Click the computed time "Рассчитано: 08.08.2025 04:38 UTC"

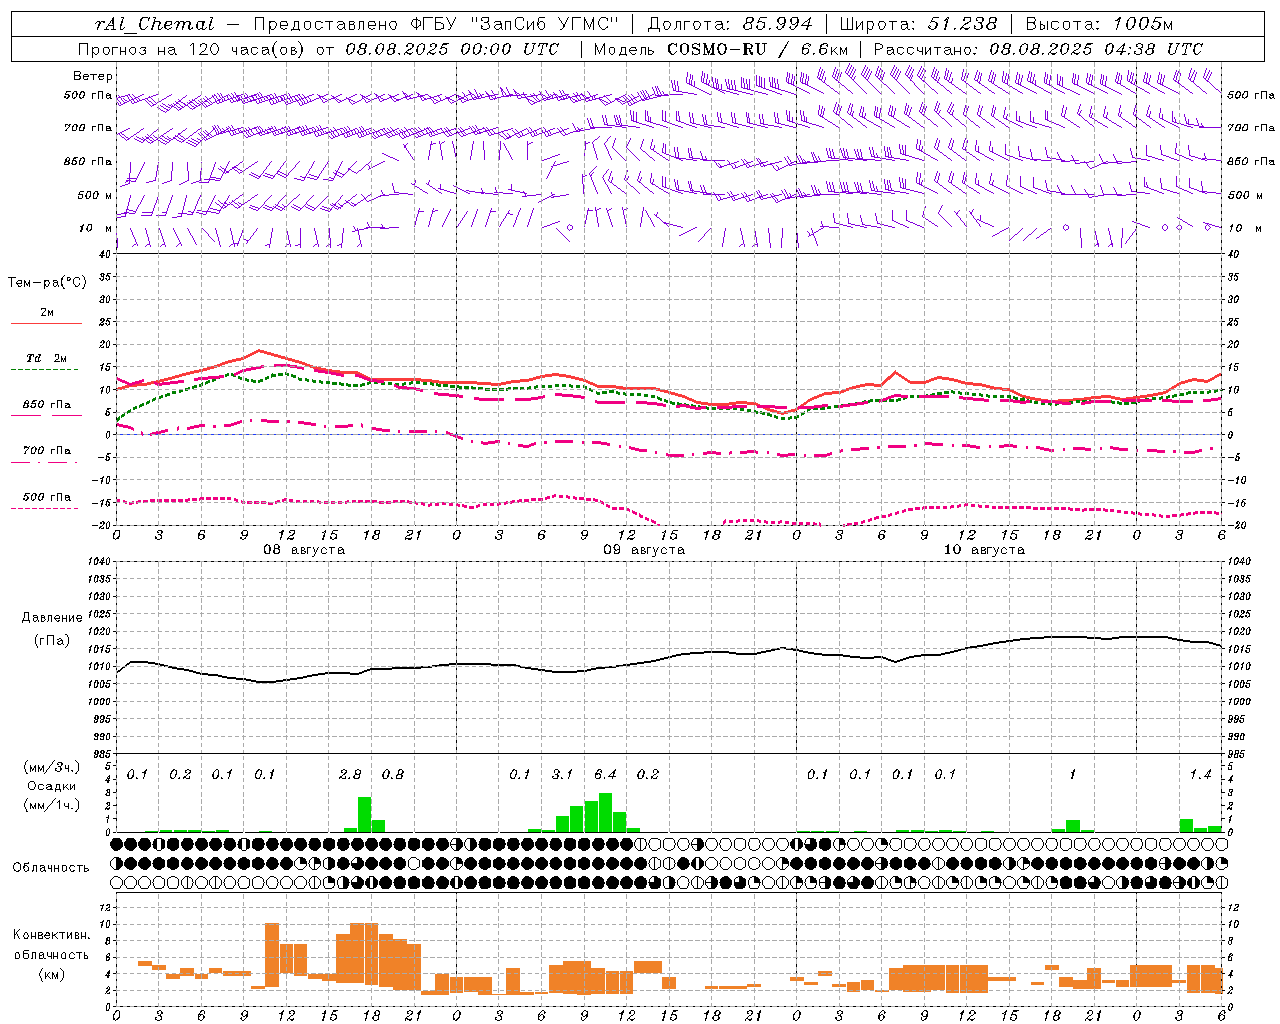(x=1038, y=49)
